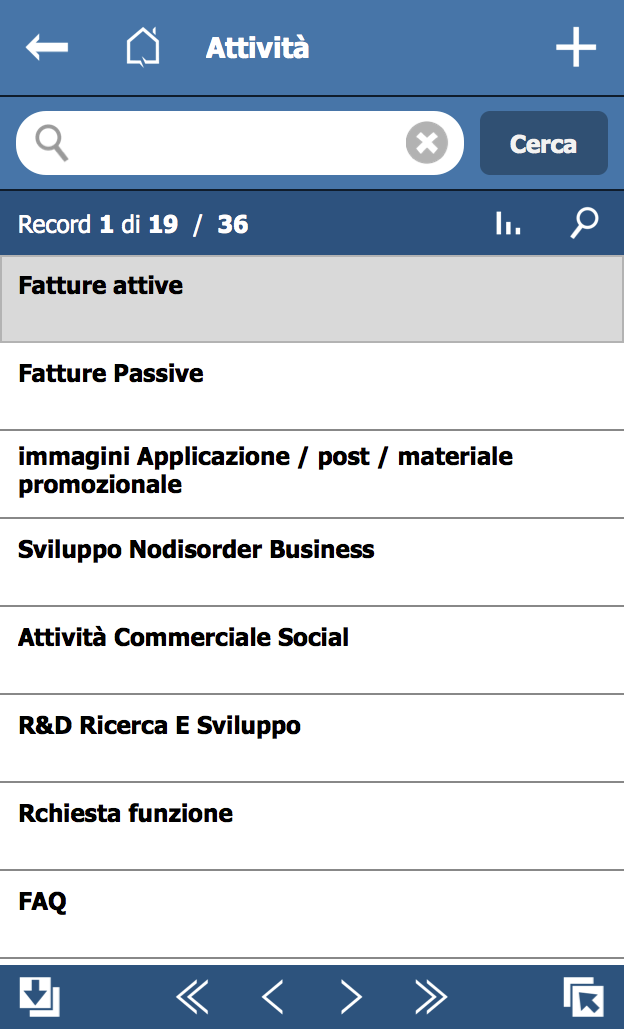The width and height of the screenshot is (624, 1029).
Task: Select R&D Ricerca E Sviluppo item
Action: 312,738
